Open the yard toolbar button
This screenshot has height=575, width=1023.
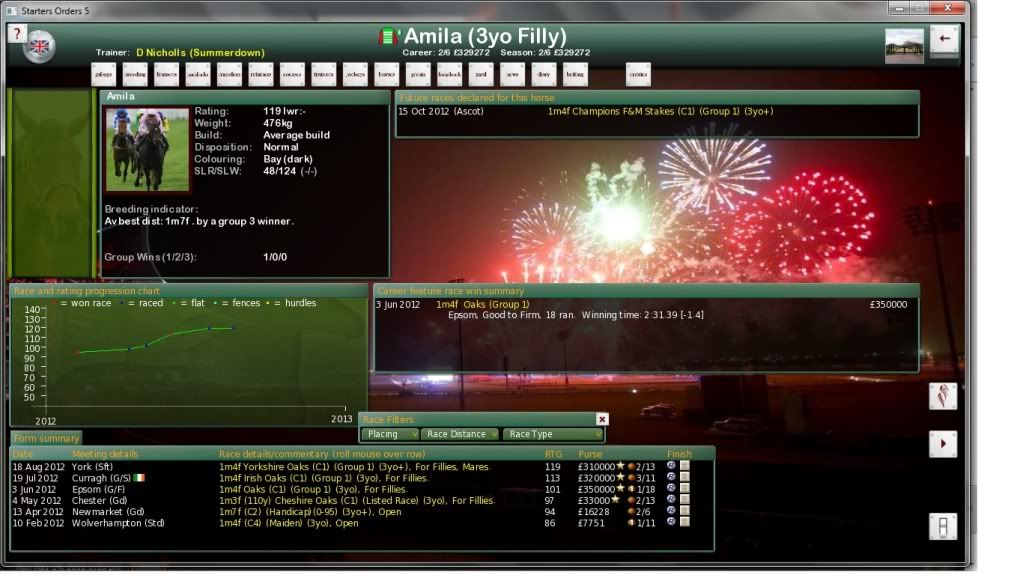481,74
